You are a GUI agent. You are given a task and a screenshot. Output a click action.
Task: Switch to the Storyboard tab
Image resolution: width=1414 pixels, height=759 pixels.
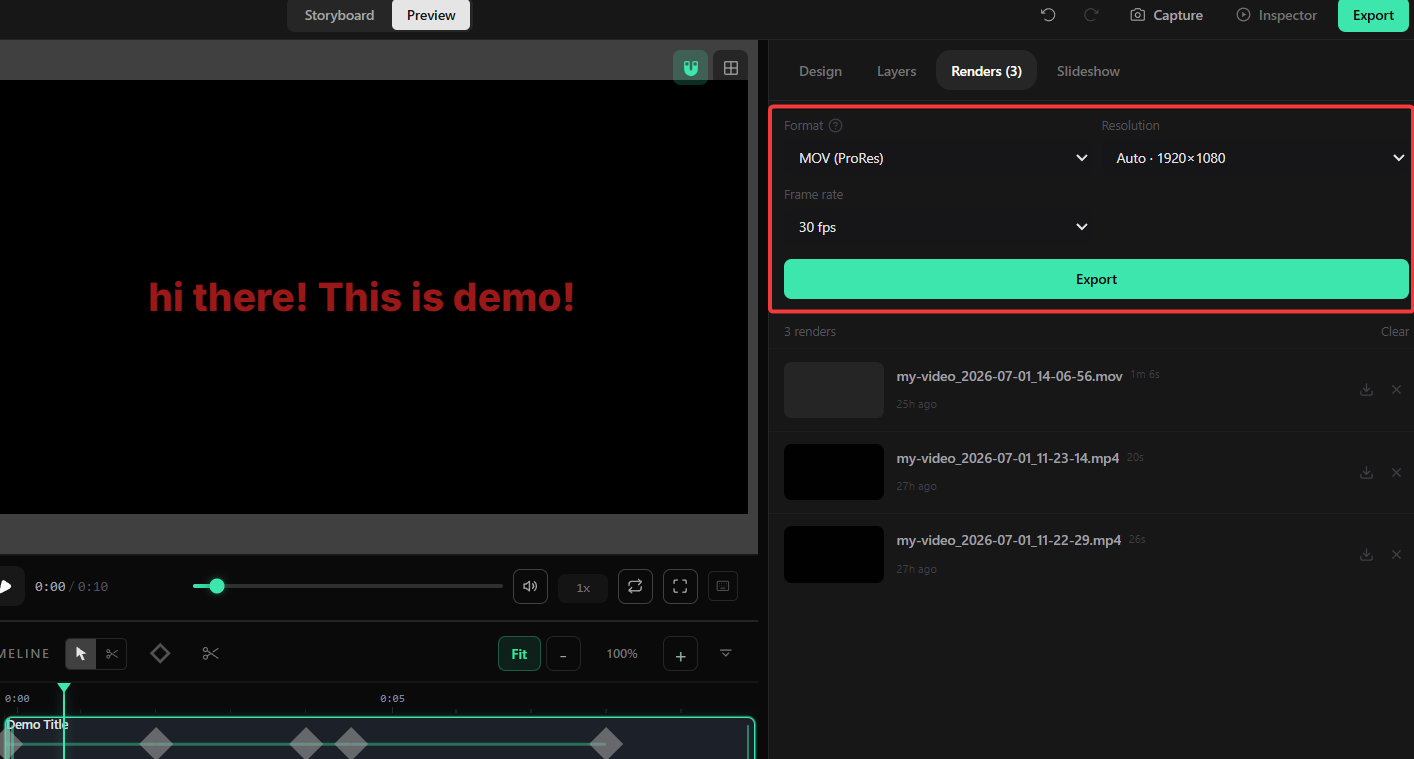click(340, 15)
